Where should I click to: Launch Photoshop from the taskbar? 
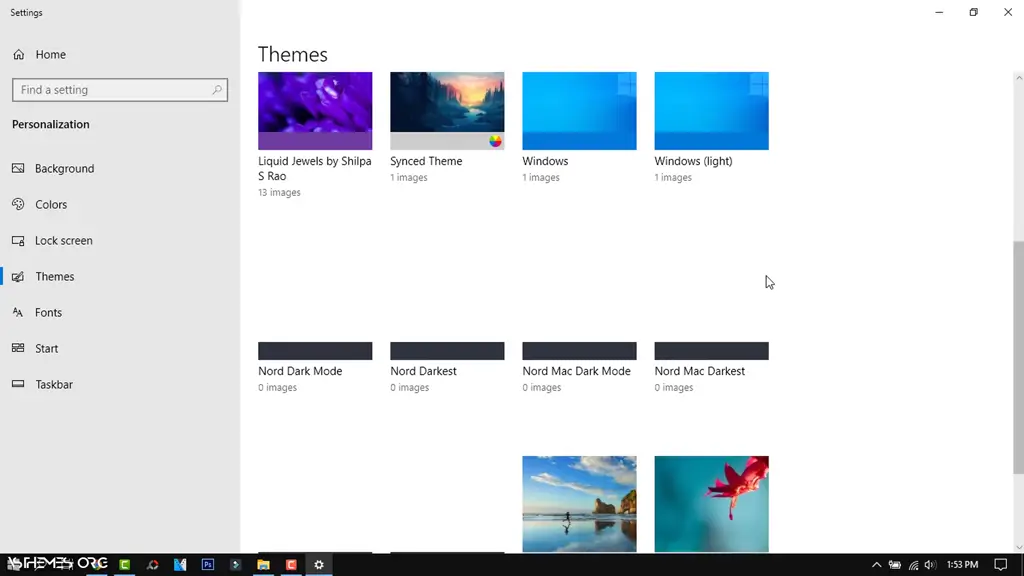207,564
